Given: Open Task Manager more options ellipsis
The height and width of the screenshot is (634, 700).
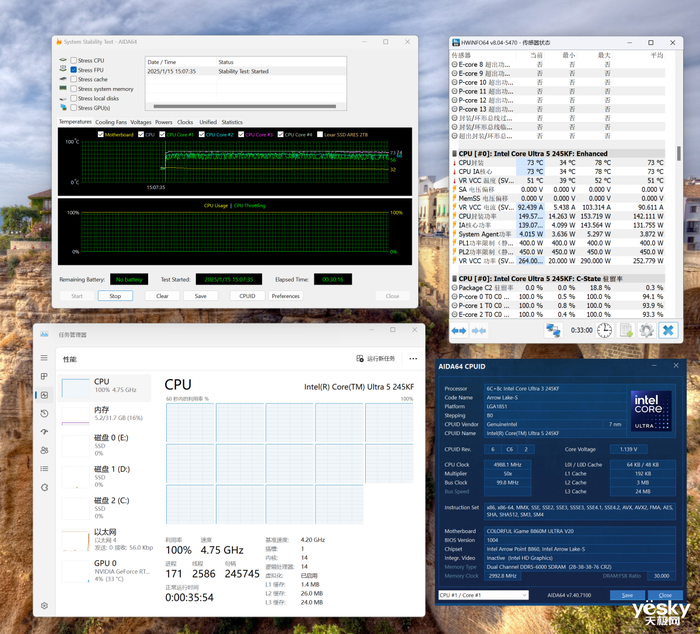Looking at the screenshot, I should click(413, 359).
